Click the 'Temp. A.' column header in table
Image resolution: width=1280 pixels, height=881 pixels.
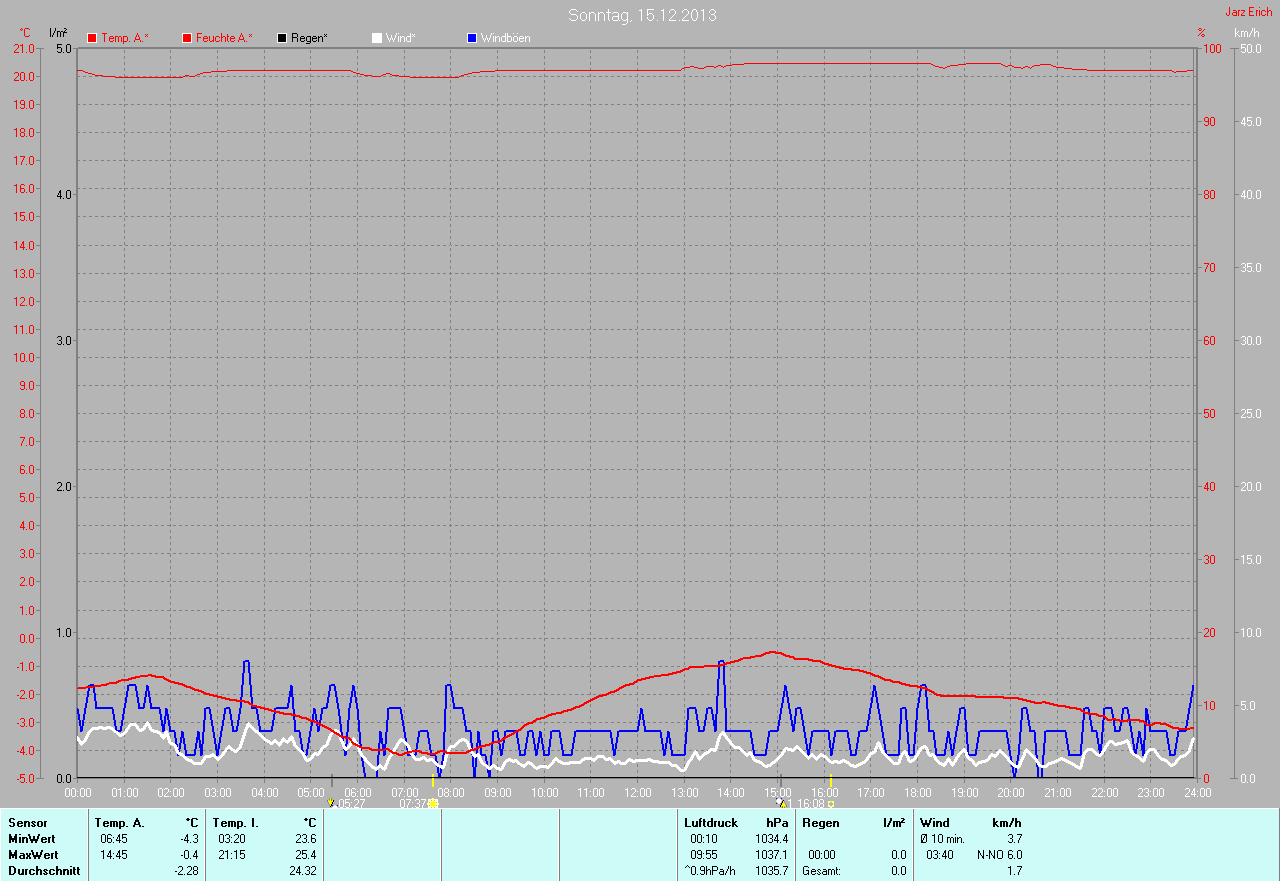(x=120, y=823)
